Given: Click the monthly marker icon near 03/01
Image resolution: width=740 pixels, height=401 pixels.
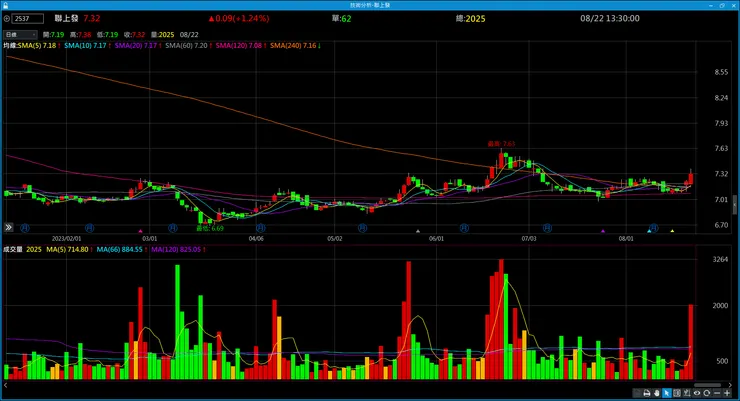Looking at the screenshot, I should (173, 228).
